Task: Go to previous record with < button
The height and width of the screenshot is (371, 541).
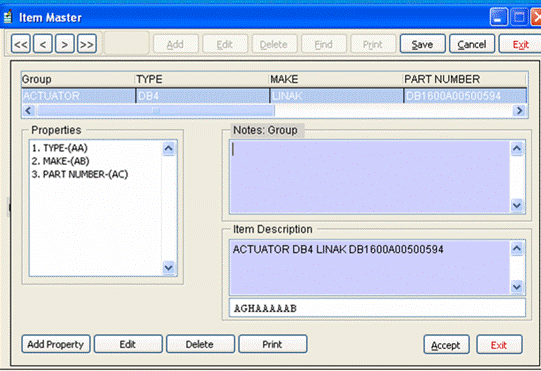Action: pyautogui.click(x=43, y=44)
